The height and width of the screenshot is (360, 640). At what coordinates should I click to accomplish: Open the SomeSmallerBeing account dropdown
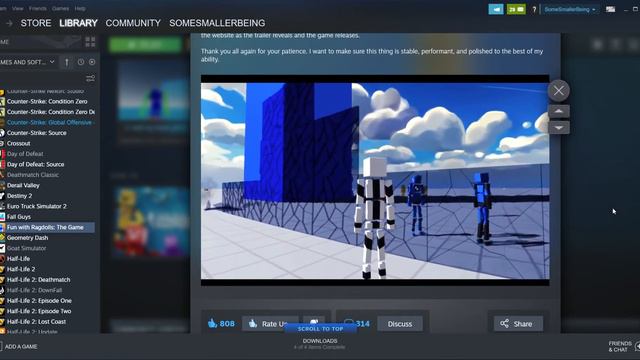tap(570, 9)
